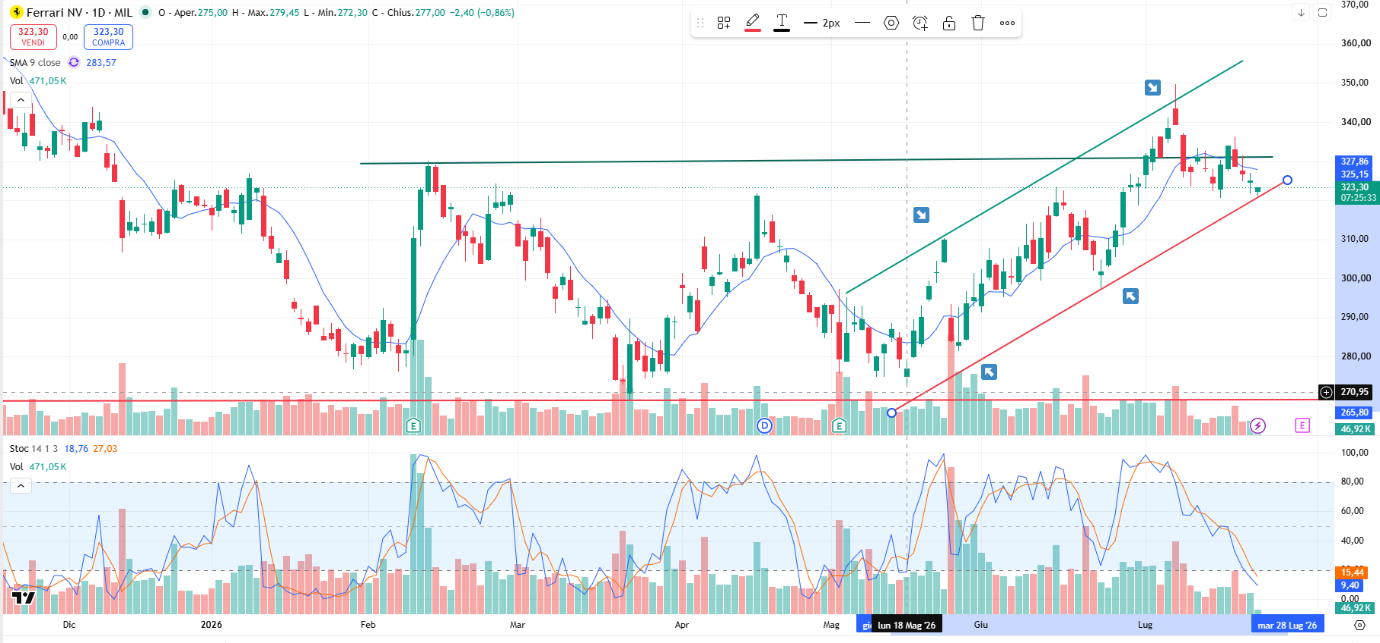
Task: Click the lun 18 Mag '26 date label
Action: [907, 625]
